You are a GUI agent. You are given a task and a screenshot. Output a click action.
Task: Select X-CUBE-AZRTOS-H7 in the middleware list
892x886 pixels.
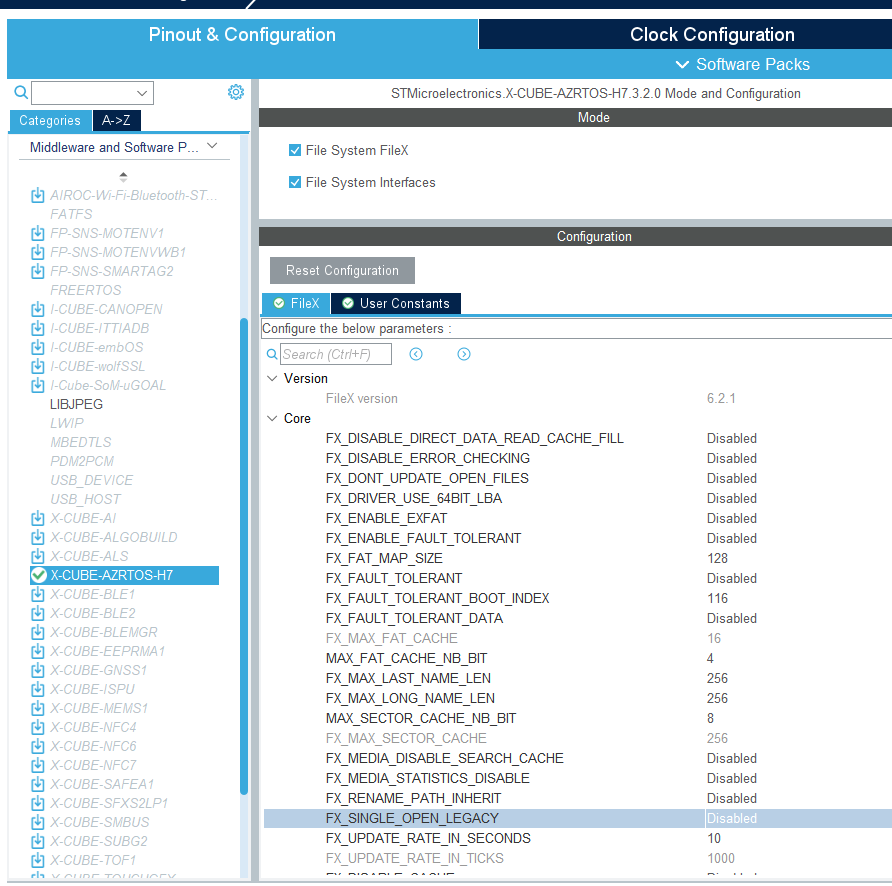[125, 575]
